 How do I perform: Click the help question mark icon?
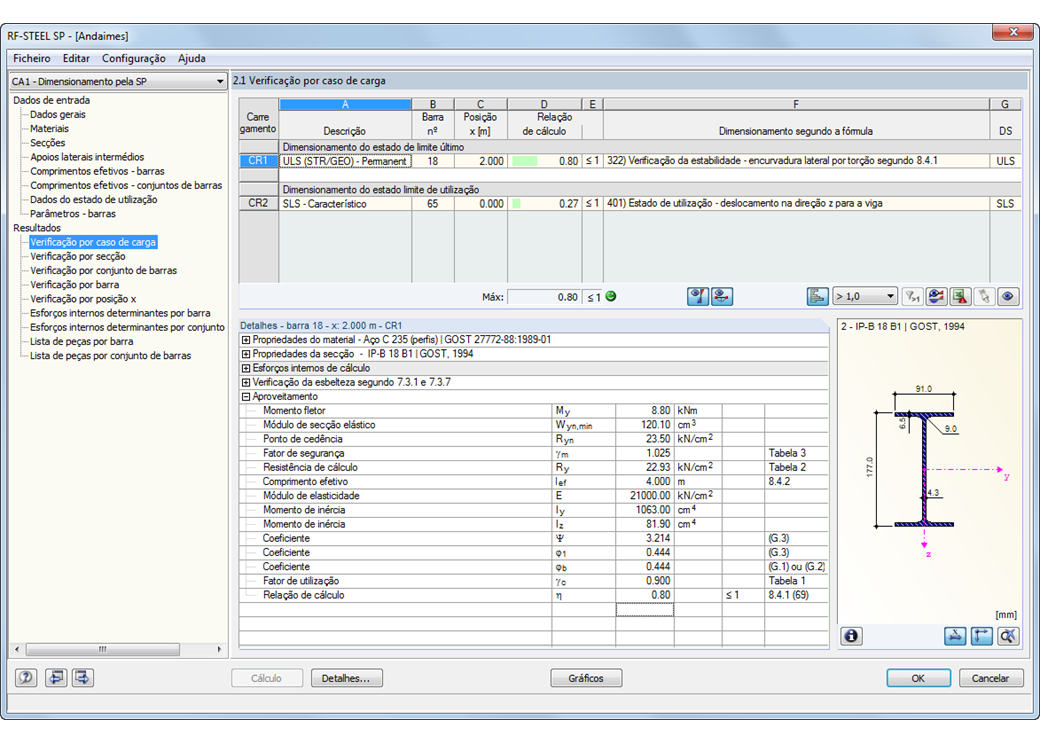pos(26,678)
